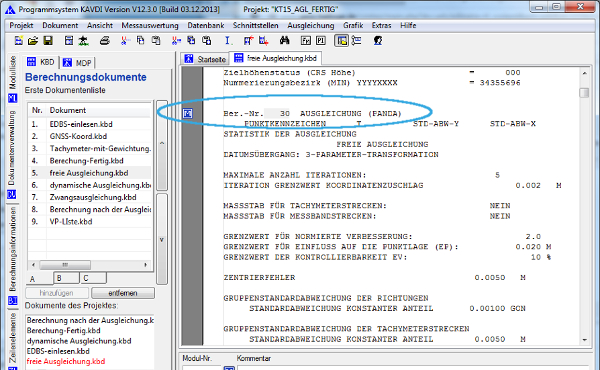Open help with the person icon
The image size is (600, 370).
(x=378, y=41)
